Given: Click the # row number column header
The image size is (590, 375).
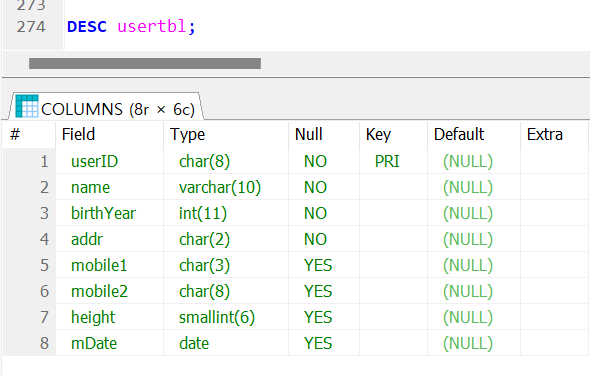Looking at the screenshot, I should click(29, 134).
